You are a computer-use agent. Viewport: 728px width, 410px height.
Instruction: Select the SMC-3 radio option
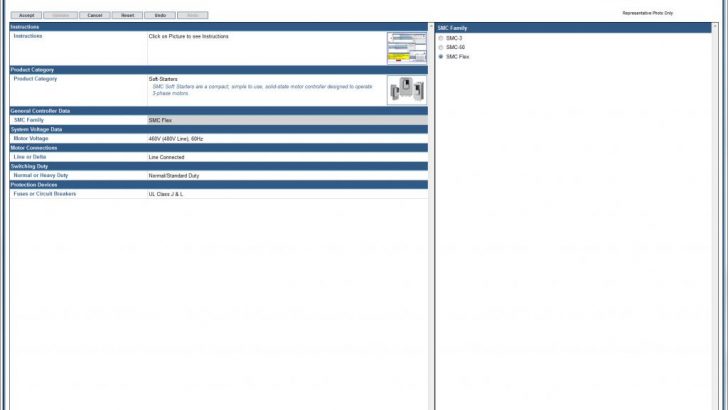pyautogui.click(x=441, y=38)
